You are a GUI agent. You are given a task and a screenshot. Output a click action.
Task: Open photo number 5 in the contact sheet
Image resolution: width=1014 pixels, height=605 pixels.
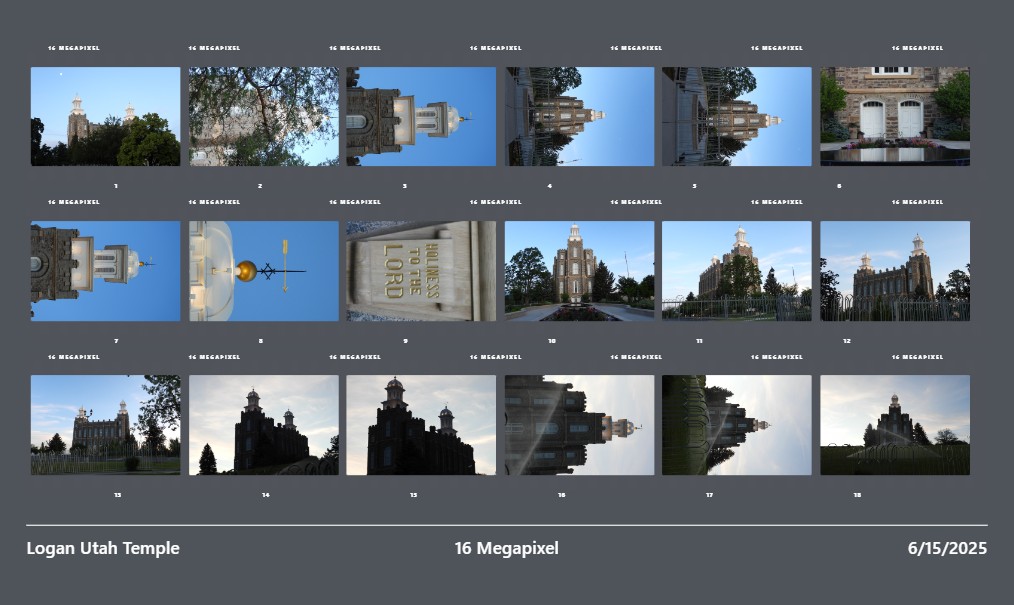tap(737, 116)
